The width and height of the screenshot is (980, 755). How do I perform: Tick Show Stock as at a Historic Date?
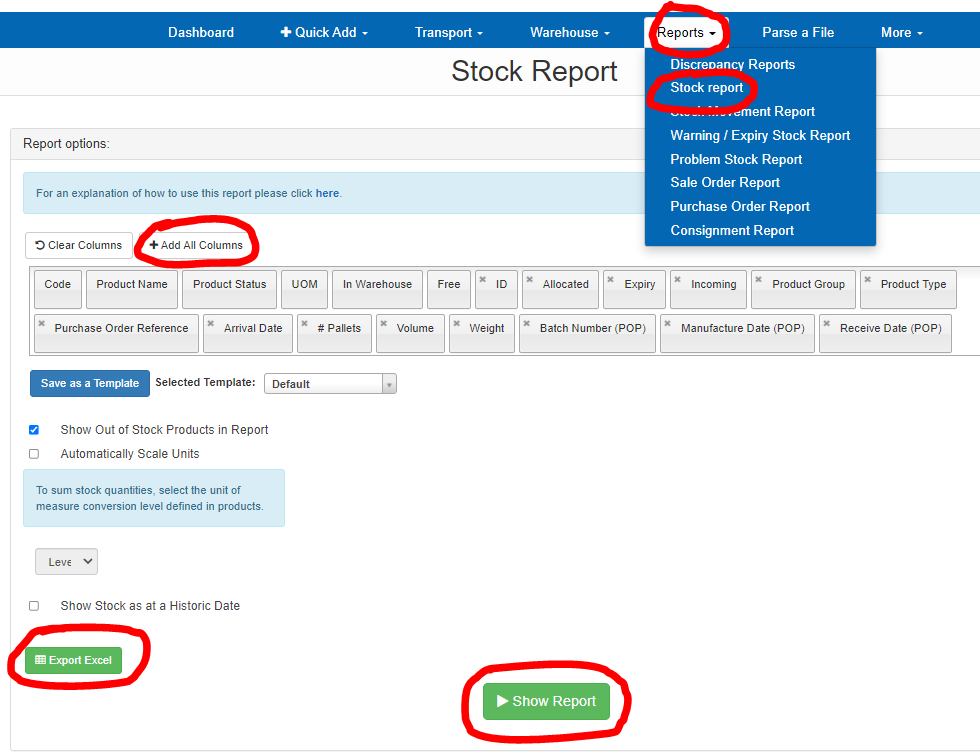pos(34,606)
